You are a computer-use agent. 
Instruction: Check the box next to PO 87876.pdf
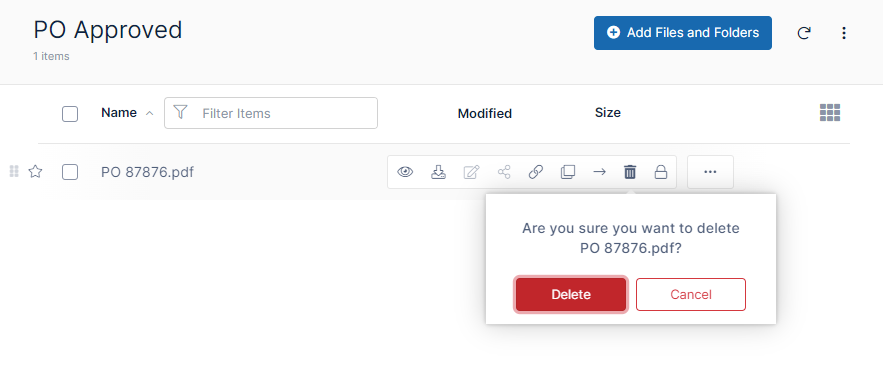pyautogui.click(x=70, y=172)
